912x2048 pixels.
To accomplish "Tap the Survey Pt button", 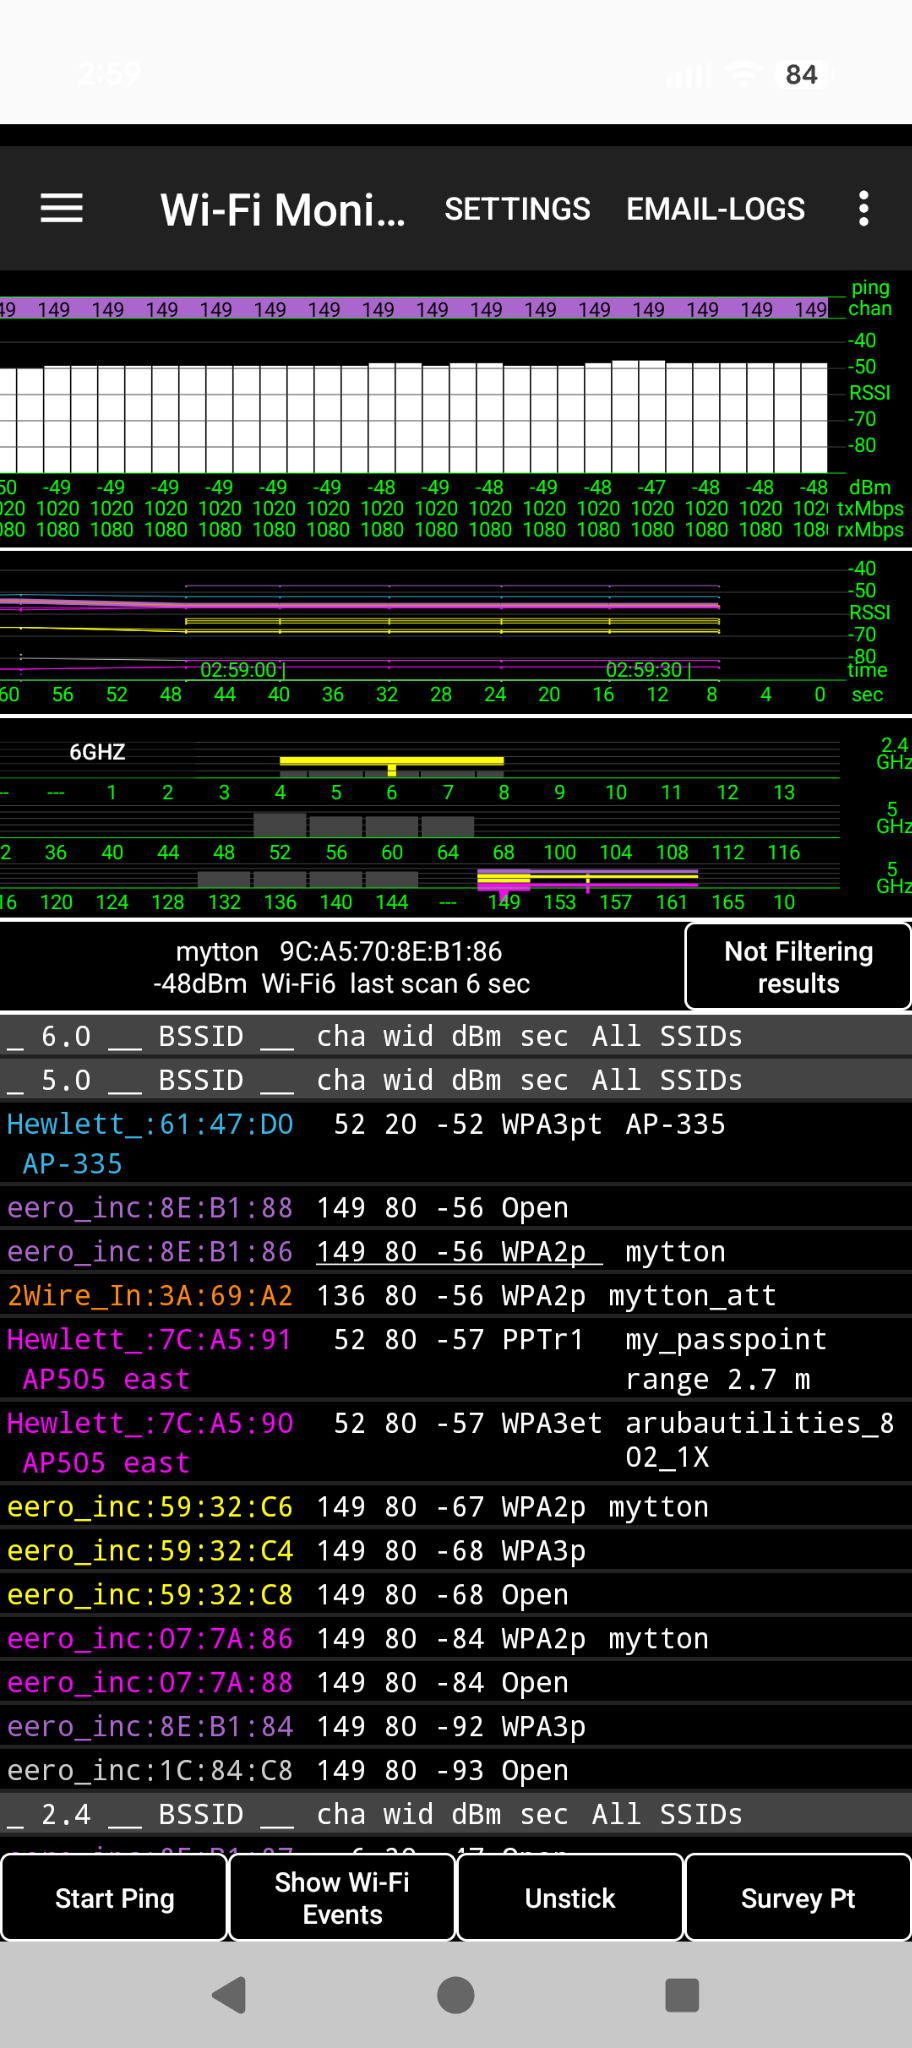I will (798, 1898).
